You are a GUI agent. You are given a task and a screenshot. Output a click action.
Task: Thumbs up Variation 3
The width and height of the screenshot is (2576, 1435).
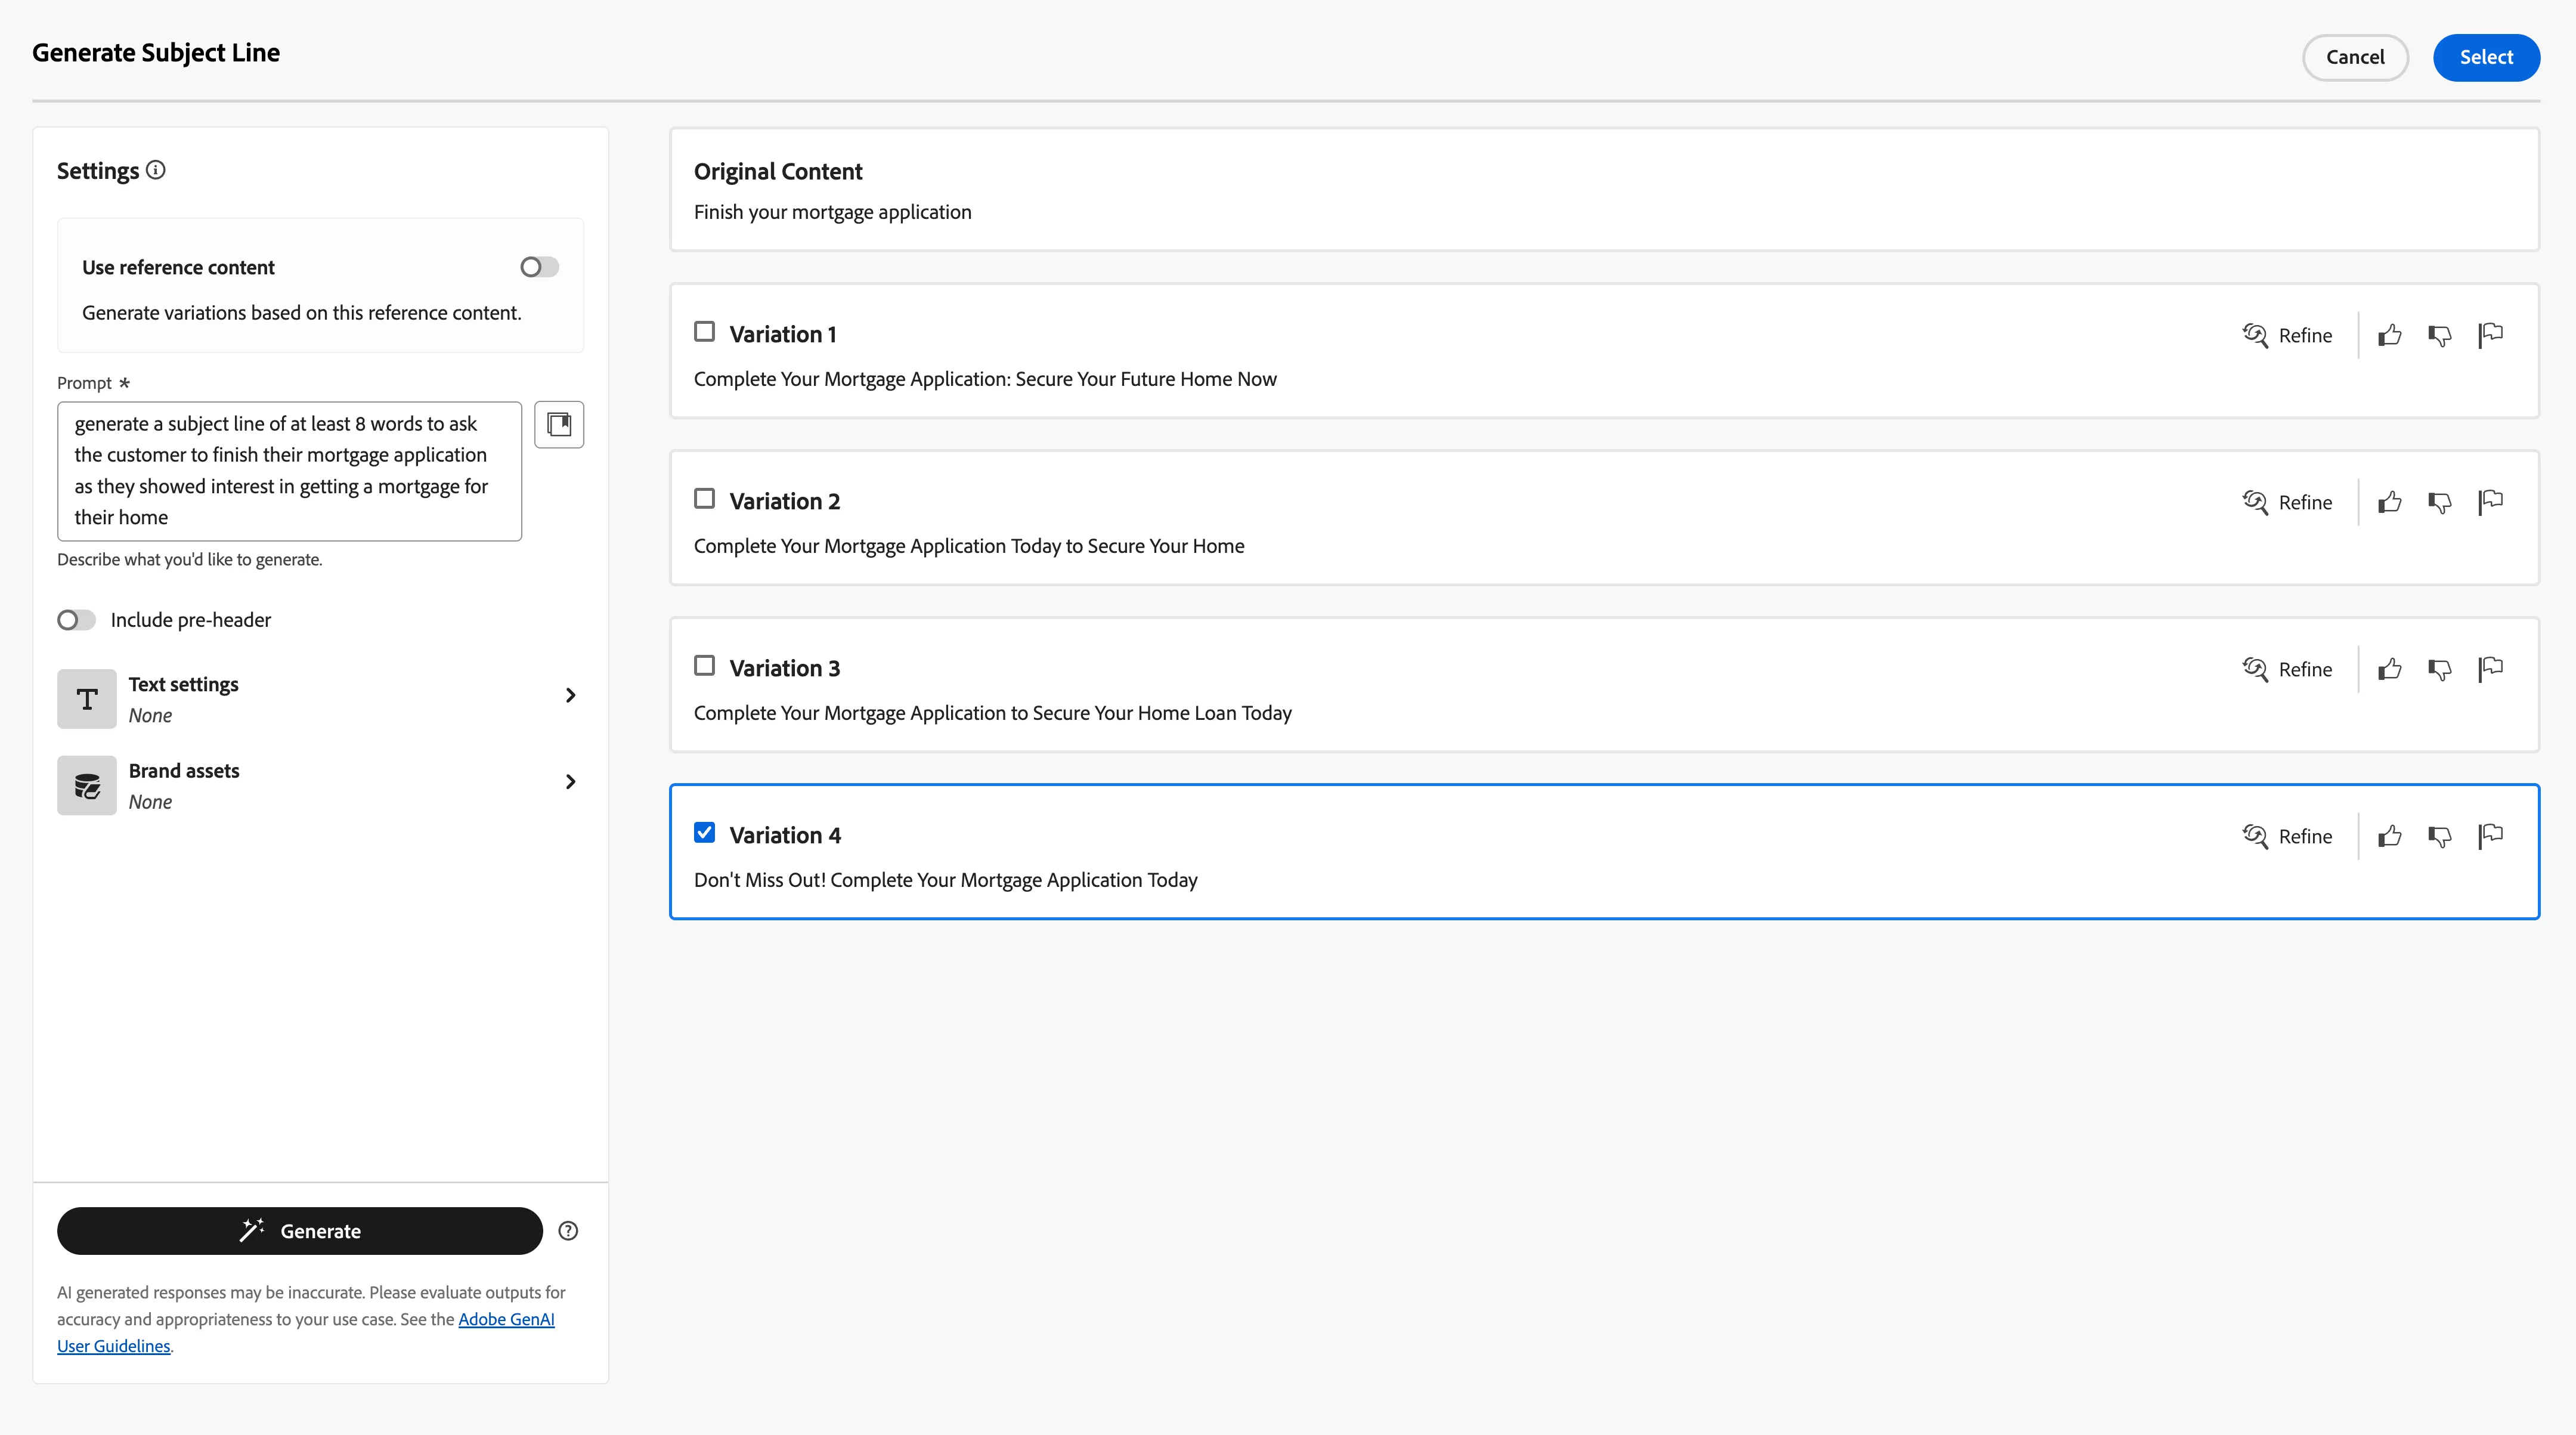[2390, 669]
